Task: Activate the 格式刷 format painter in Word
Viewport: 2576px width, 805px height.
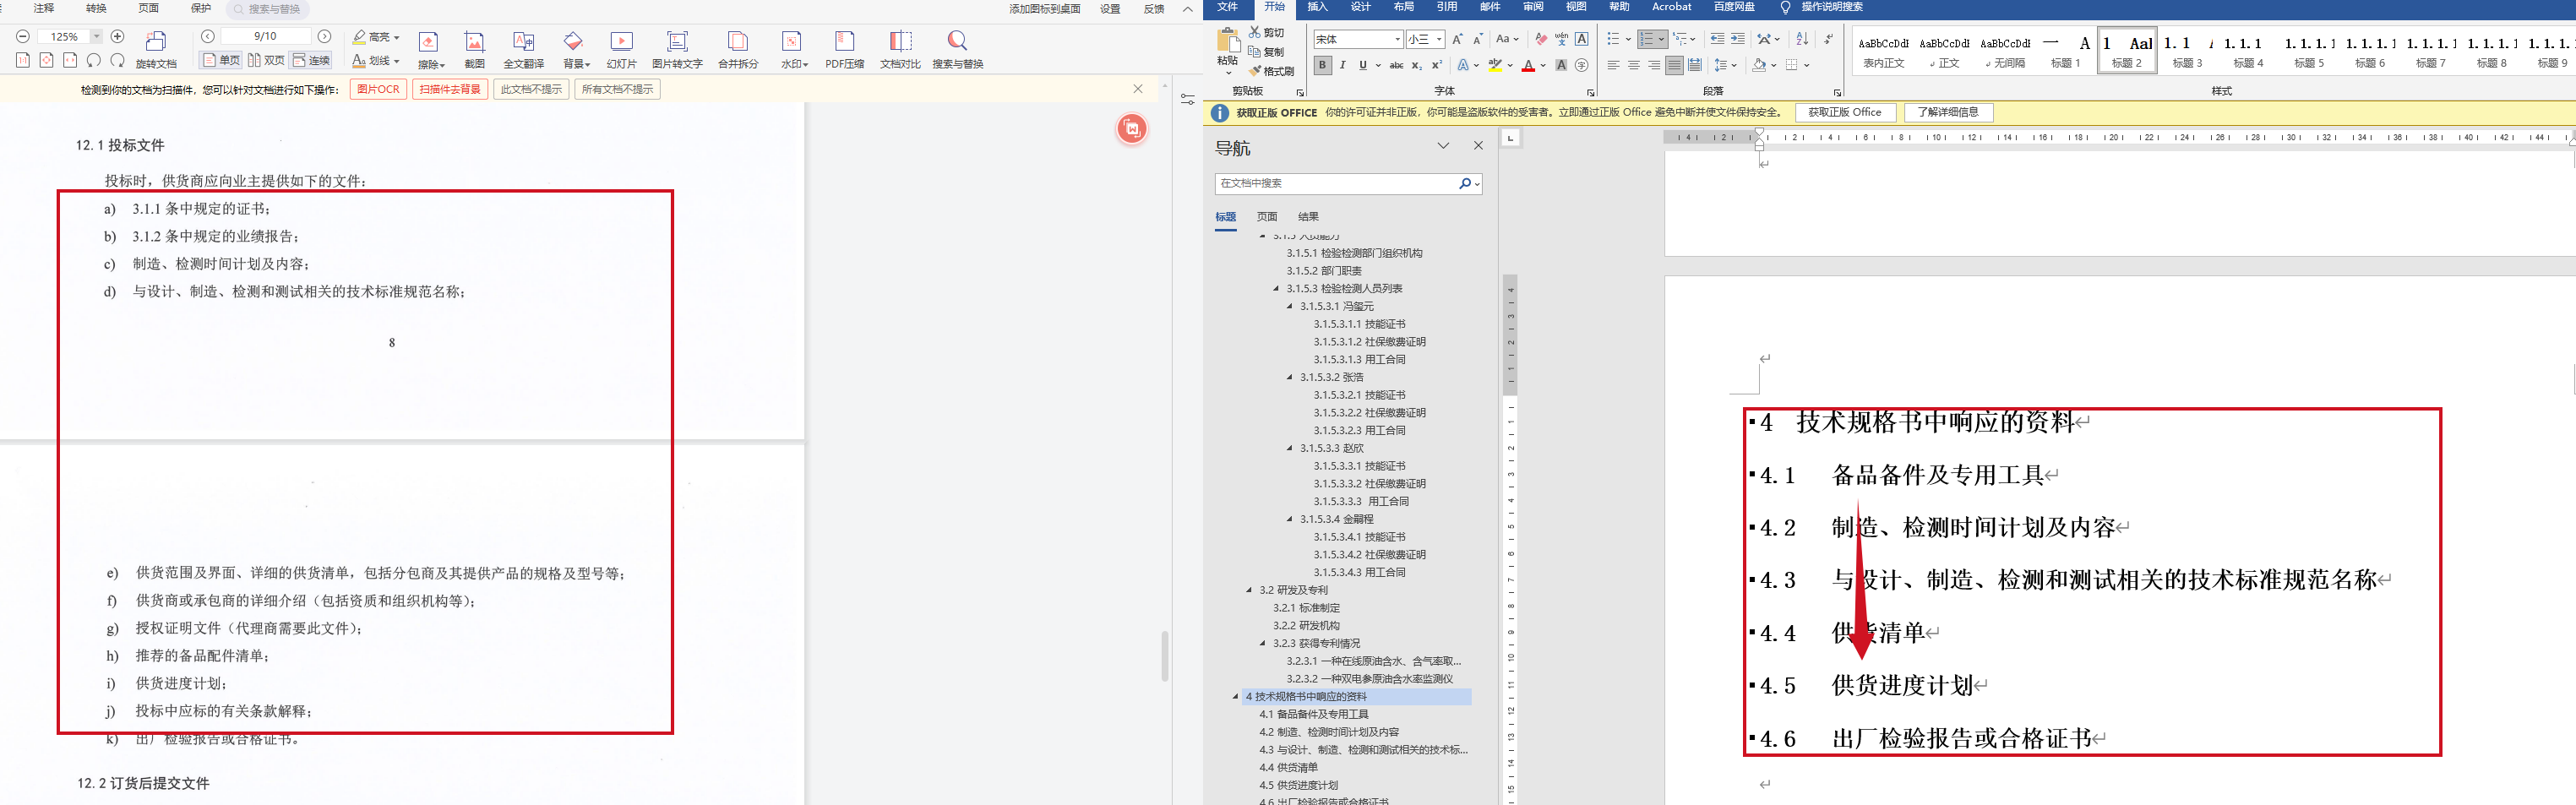Action: 1271,71
